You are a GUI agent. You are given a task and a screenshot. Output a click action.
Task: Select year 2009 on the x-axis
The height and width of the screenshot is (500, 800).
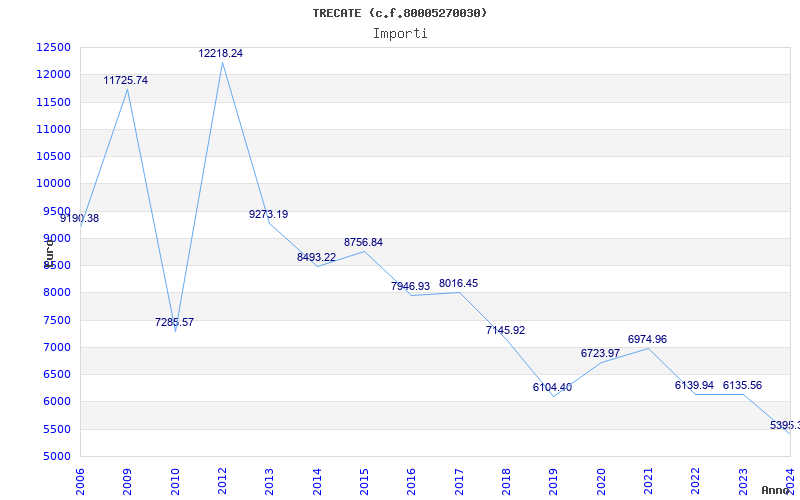click(128, 482)
